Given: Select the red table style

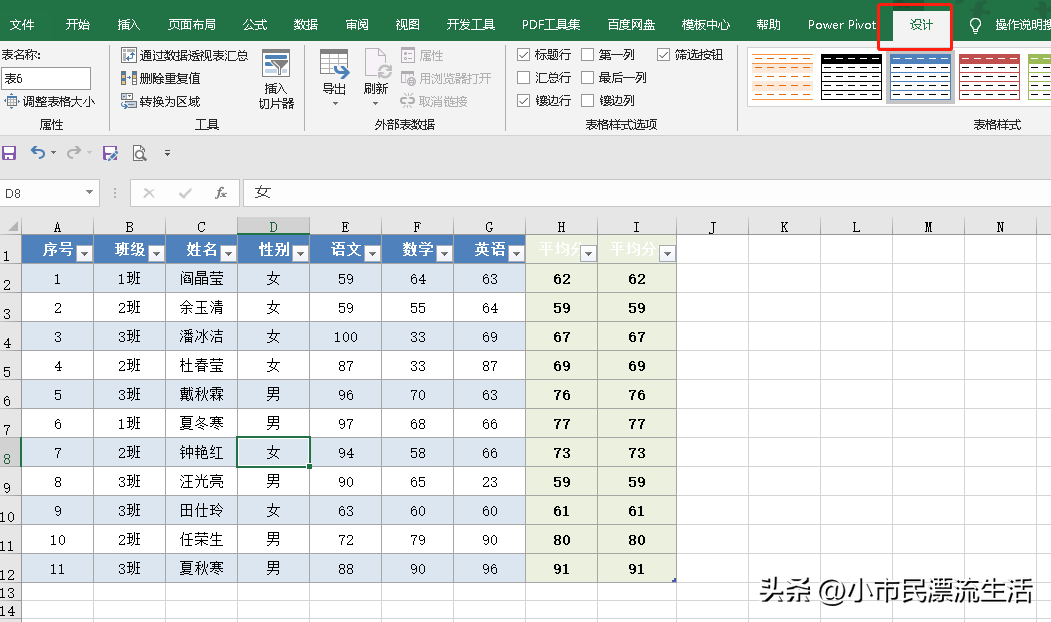Looking at the screenshot, I should pyautogui.click(x=989, y=77).
